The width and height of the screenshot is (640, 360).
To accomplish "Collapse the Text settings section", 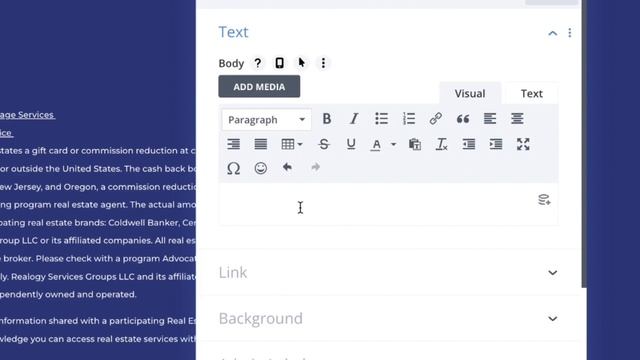I will [553, 33].
